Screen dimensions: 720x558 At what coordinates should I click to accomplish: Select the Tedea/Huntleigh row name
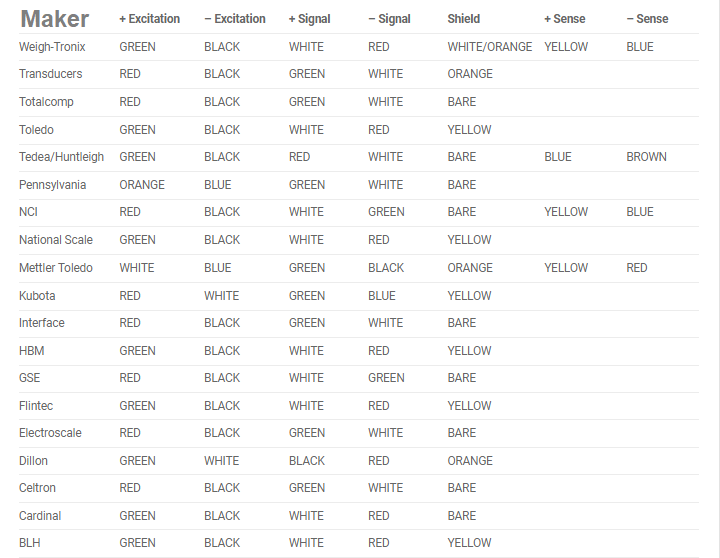tap(61, 157)
